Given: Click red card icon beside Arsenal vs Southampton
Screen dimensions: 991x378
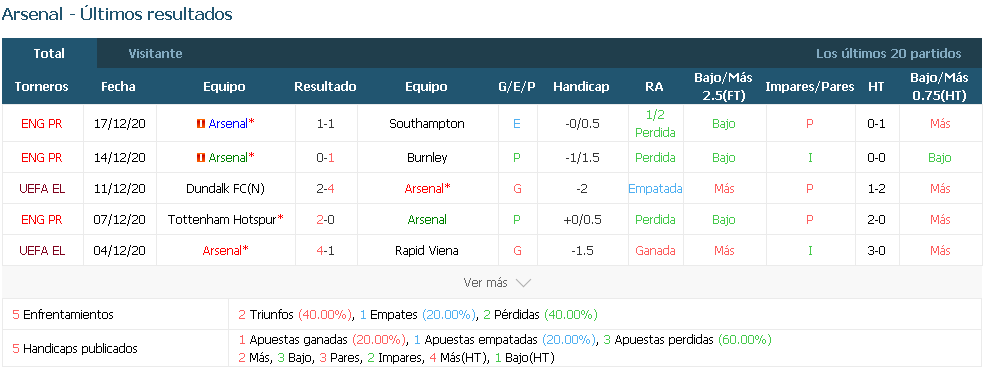Looking at the screenshot, I should (201, 124).
